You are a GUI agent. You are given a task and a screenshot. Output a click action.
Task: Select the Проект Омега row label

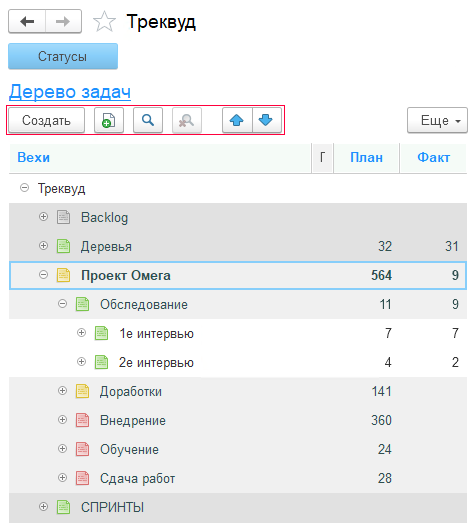pos(126,275)
